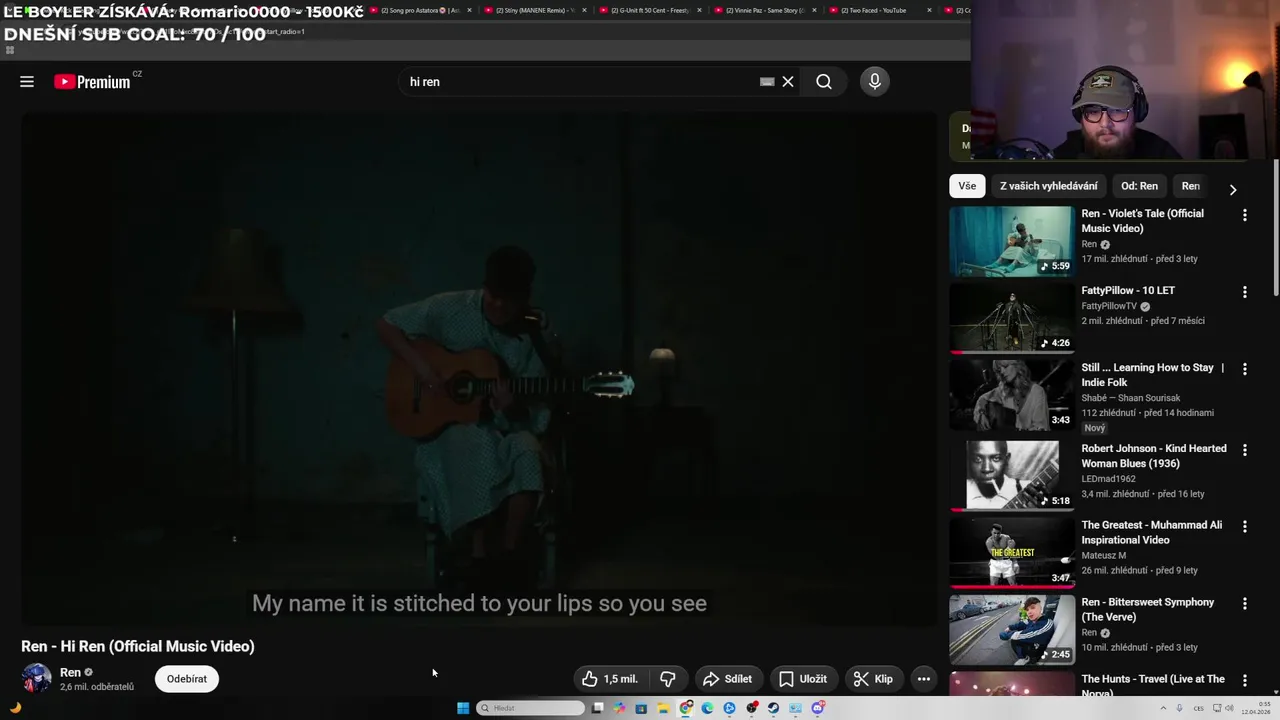
Task: Dislike the Hi Ren video
Action: point(668,679)
